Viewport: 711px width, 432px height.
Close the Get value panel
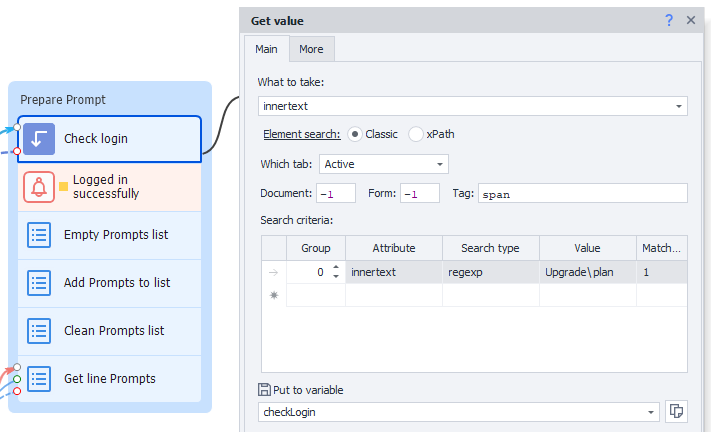(691, 20)
